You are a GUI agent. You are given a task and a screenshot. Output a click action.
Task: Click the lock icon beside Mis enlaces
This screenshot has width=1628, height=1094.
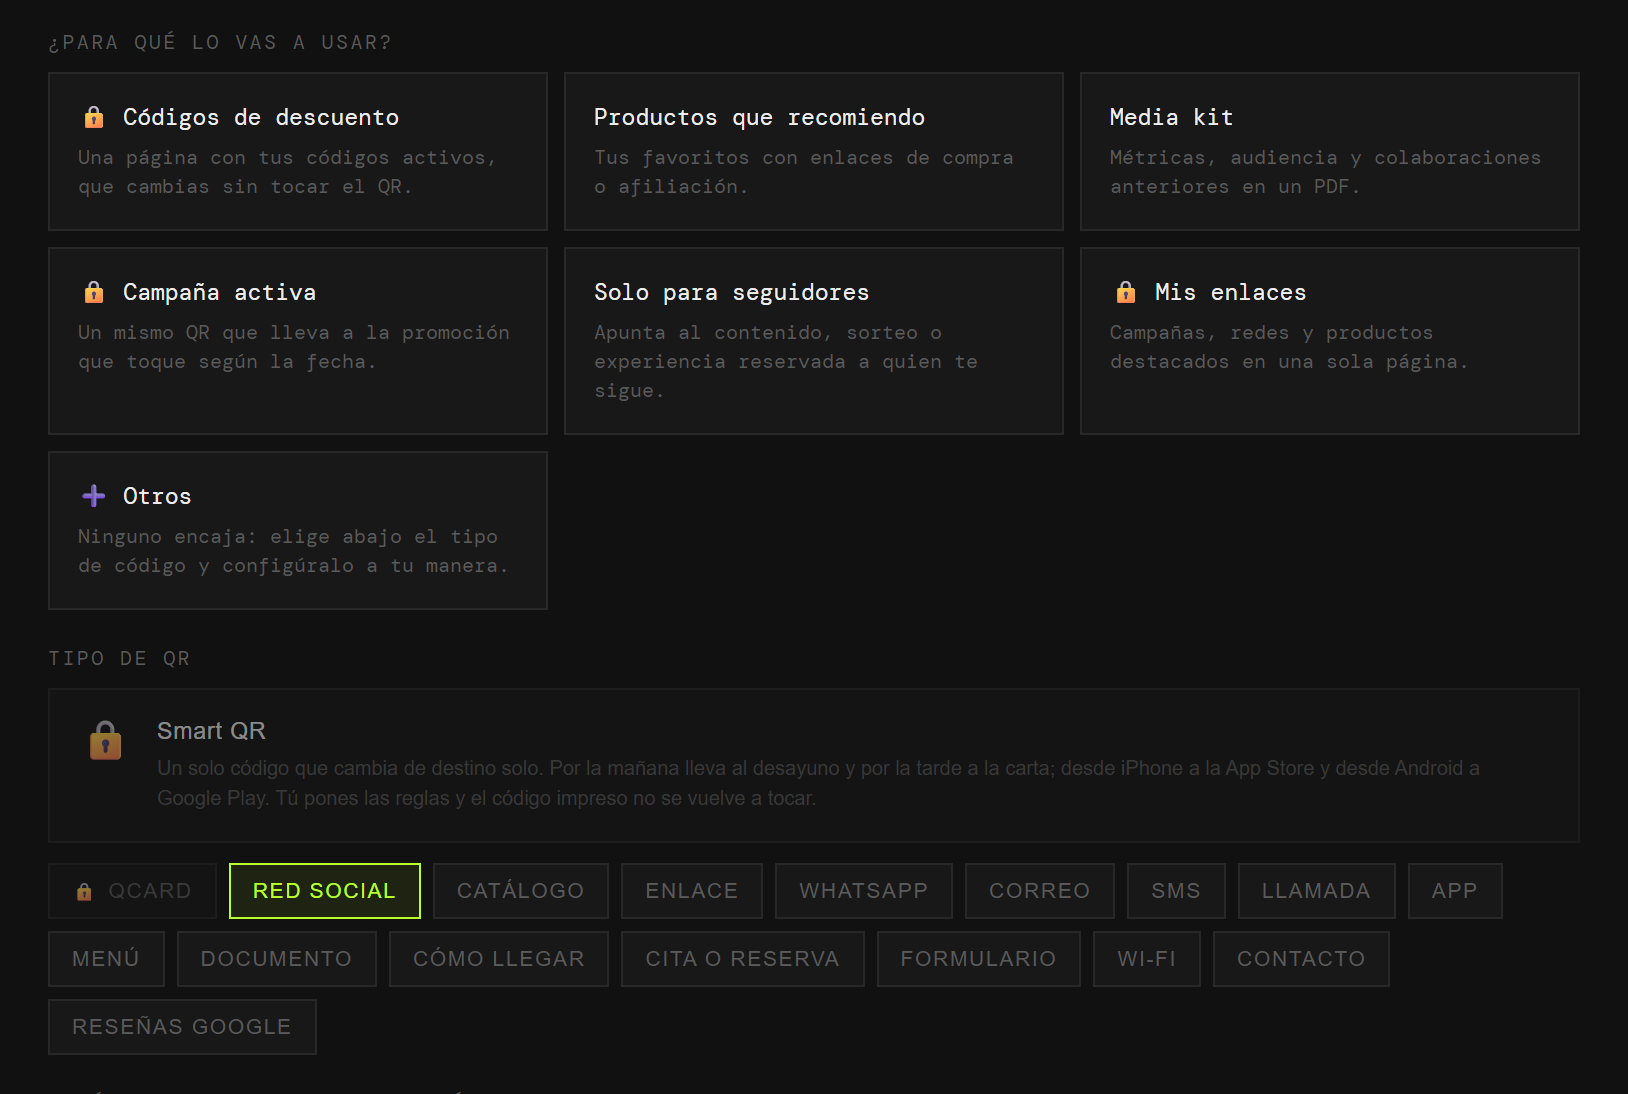point(1126,292)
